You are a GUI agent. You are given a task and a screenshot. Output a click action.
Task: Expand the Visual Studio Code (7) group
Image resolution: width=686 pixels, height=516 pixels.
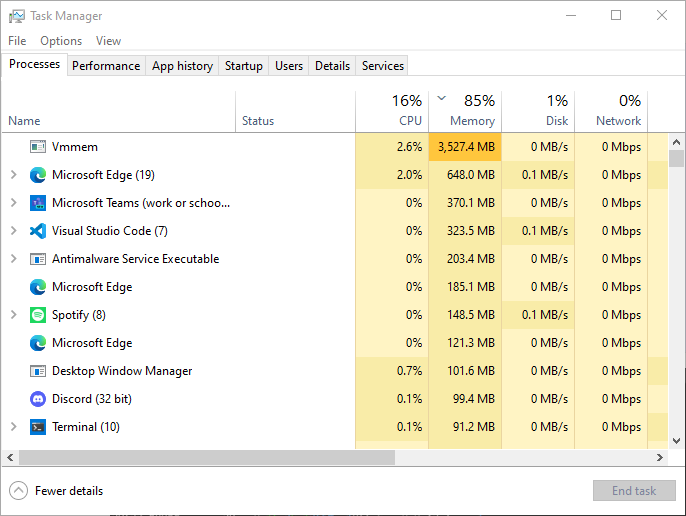(x=14, y=231)
